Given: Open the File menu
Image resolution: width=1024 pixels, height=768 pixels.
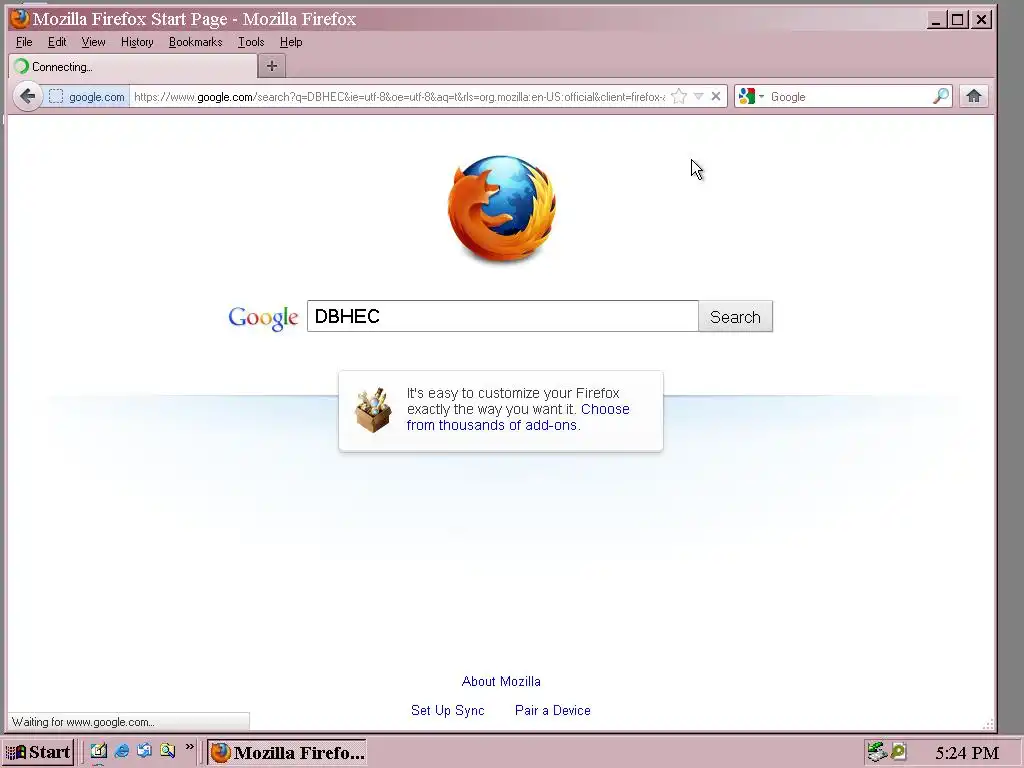Looking at the screenshot, I should coord(24,42).
